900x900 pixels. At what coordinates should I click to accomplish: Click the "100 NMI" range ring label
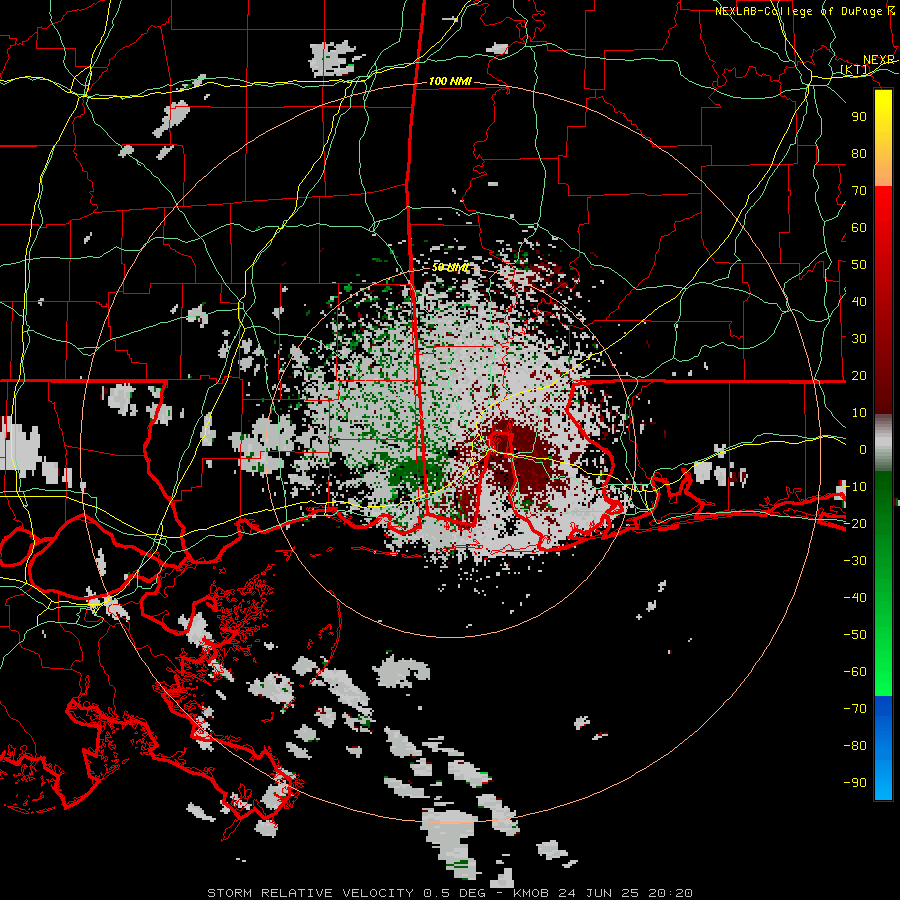[450, 82]
